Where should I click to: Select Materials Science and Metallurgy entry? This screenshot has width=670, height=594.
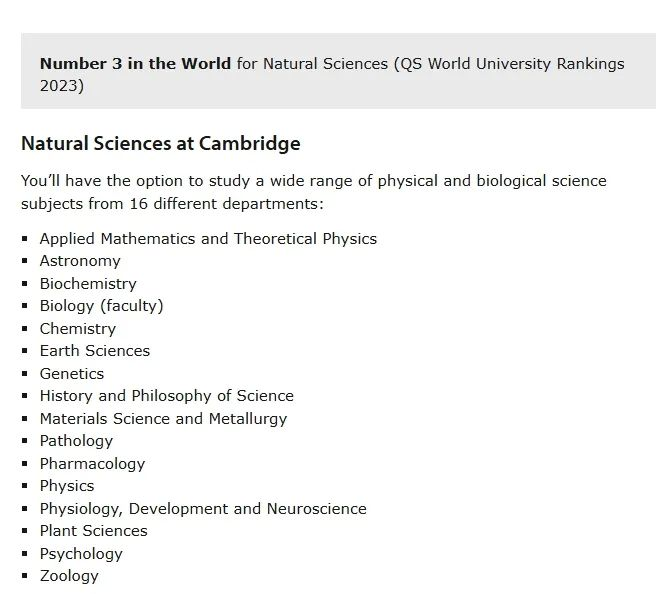(164, 419)
